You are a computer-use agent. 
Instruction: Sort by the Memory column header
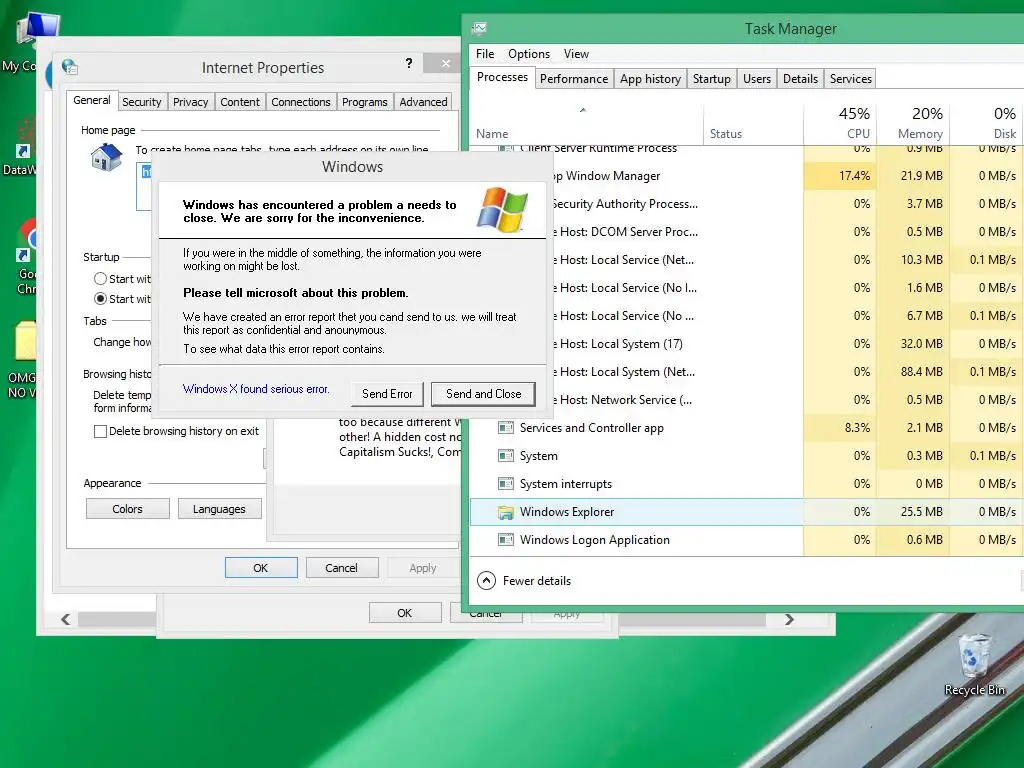tap(912, 123)
